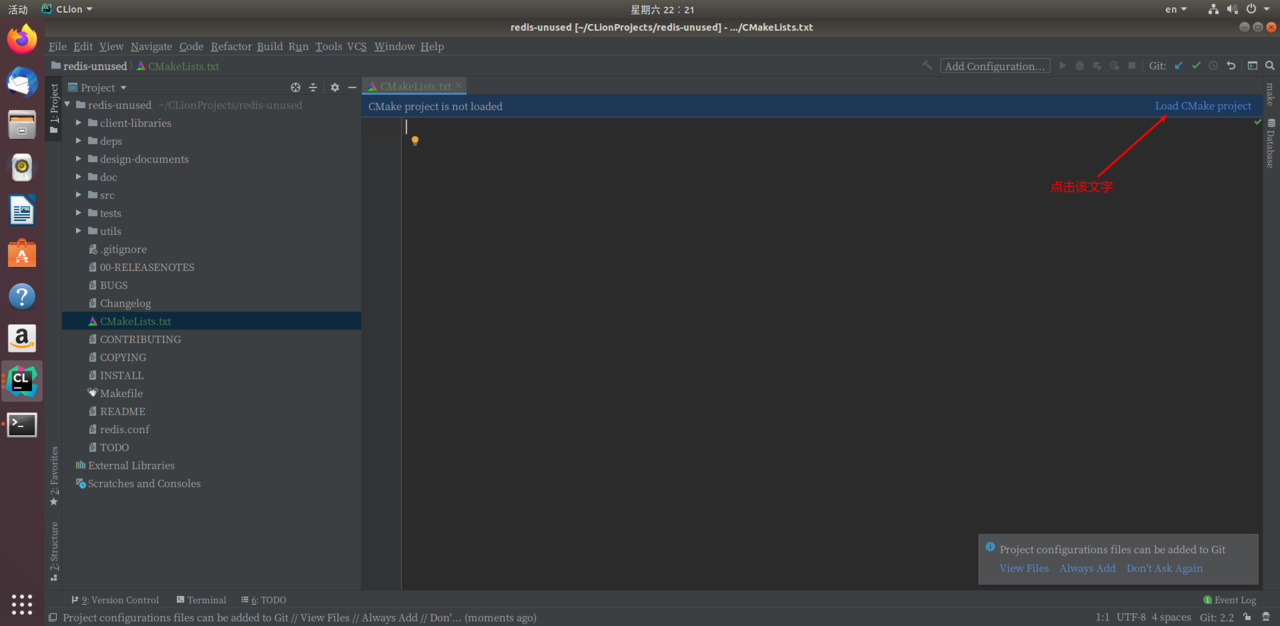Click the tool windows icon bottom-left corner
This screenshot has width=1280, height=626.
tap(52, 618)
